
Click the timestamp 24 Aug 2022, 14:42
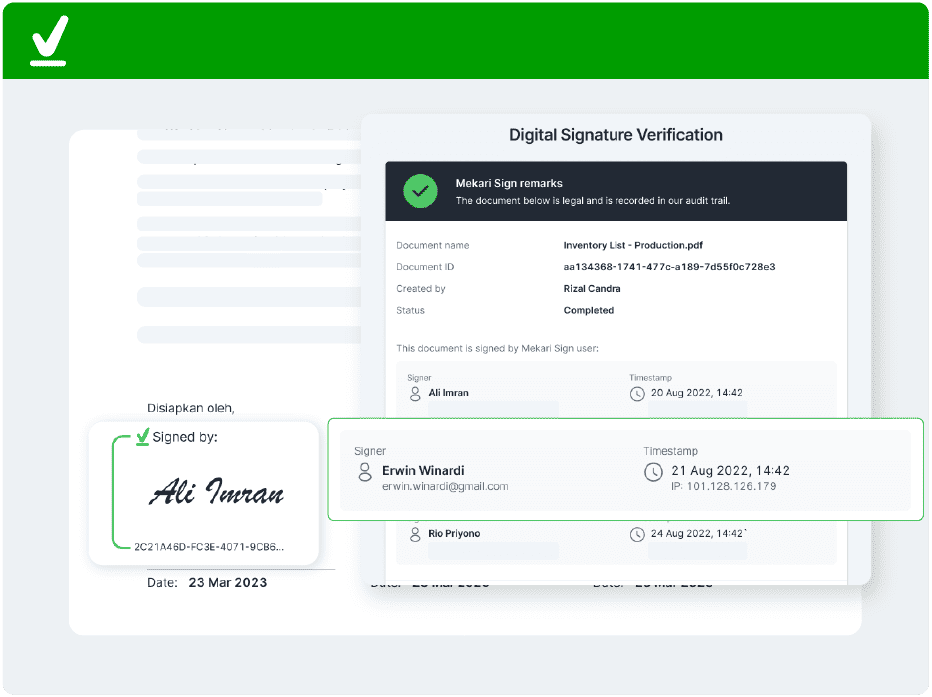point(697,534)
